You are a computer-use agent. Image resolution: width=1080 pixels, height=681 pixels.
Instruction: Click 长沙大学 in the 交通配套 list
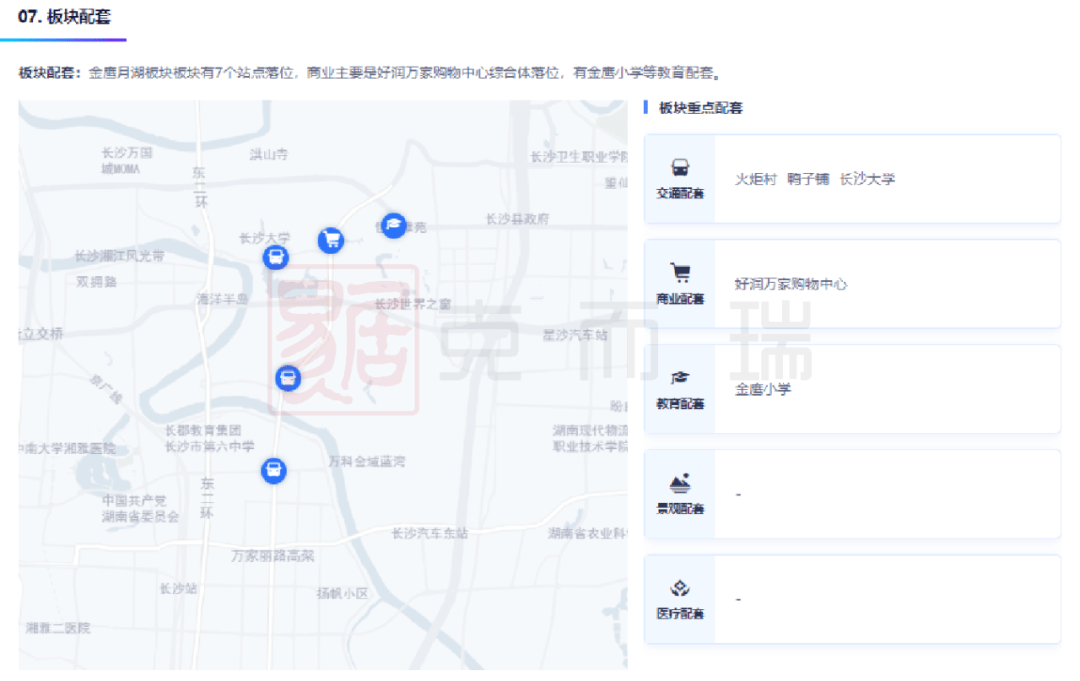pos(867,179)
